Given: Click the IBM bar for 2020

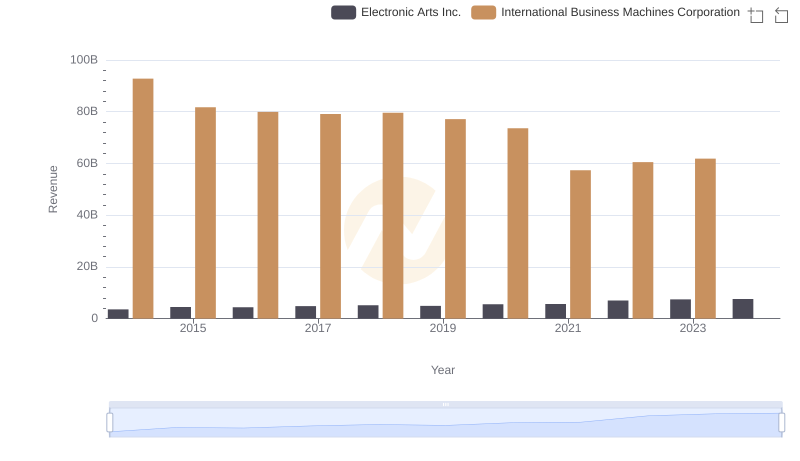Looking at the screenshot, I should 518,223.
